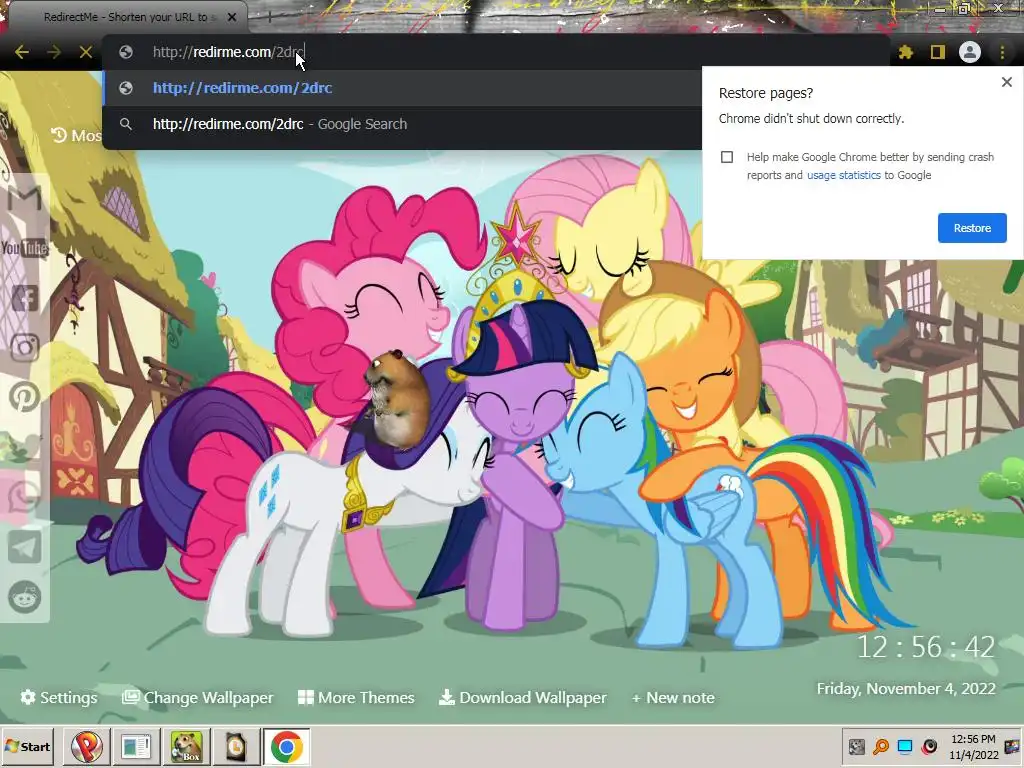Switch to Chrome in the taskbar
This screenshot has height=768, width=1024.
tap(286, 746)
